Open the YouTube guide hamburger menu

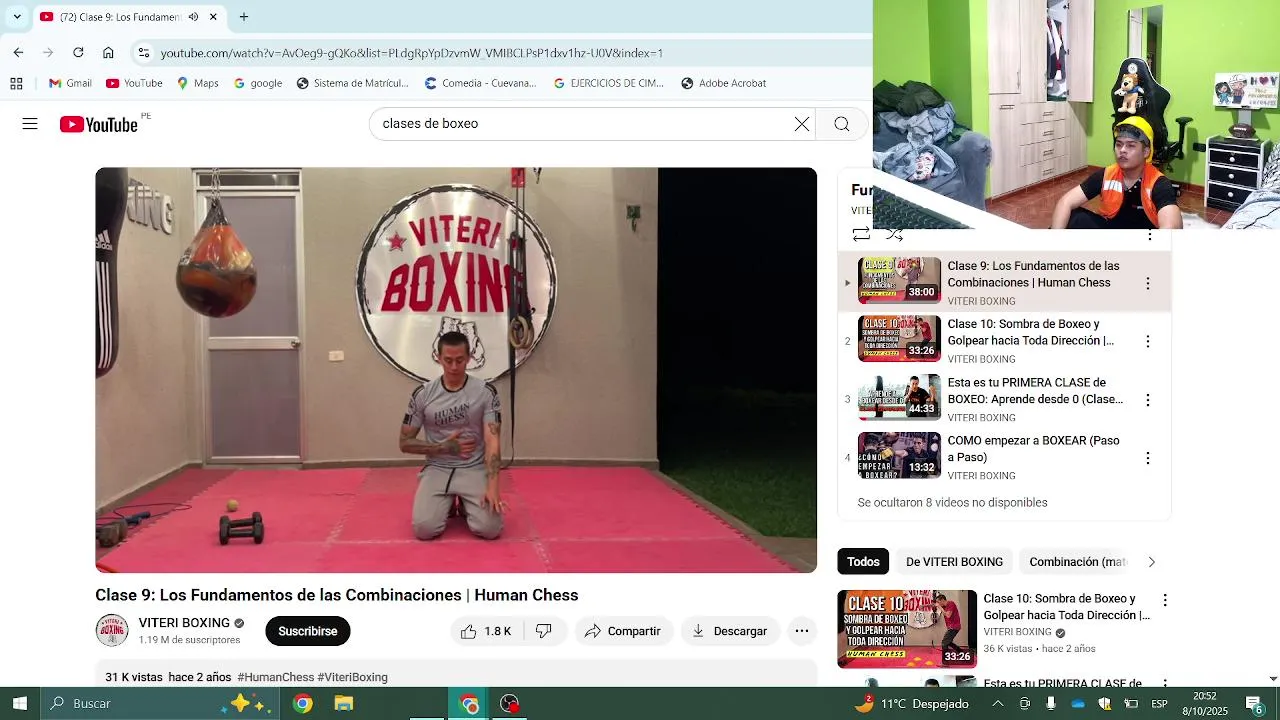pyautogui.click(x=30, y=124)
